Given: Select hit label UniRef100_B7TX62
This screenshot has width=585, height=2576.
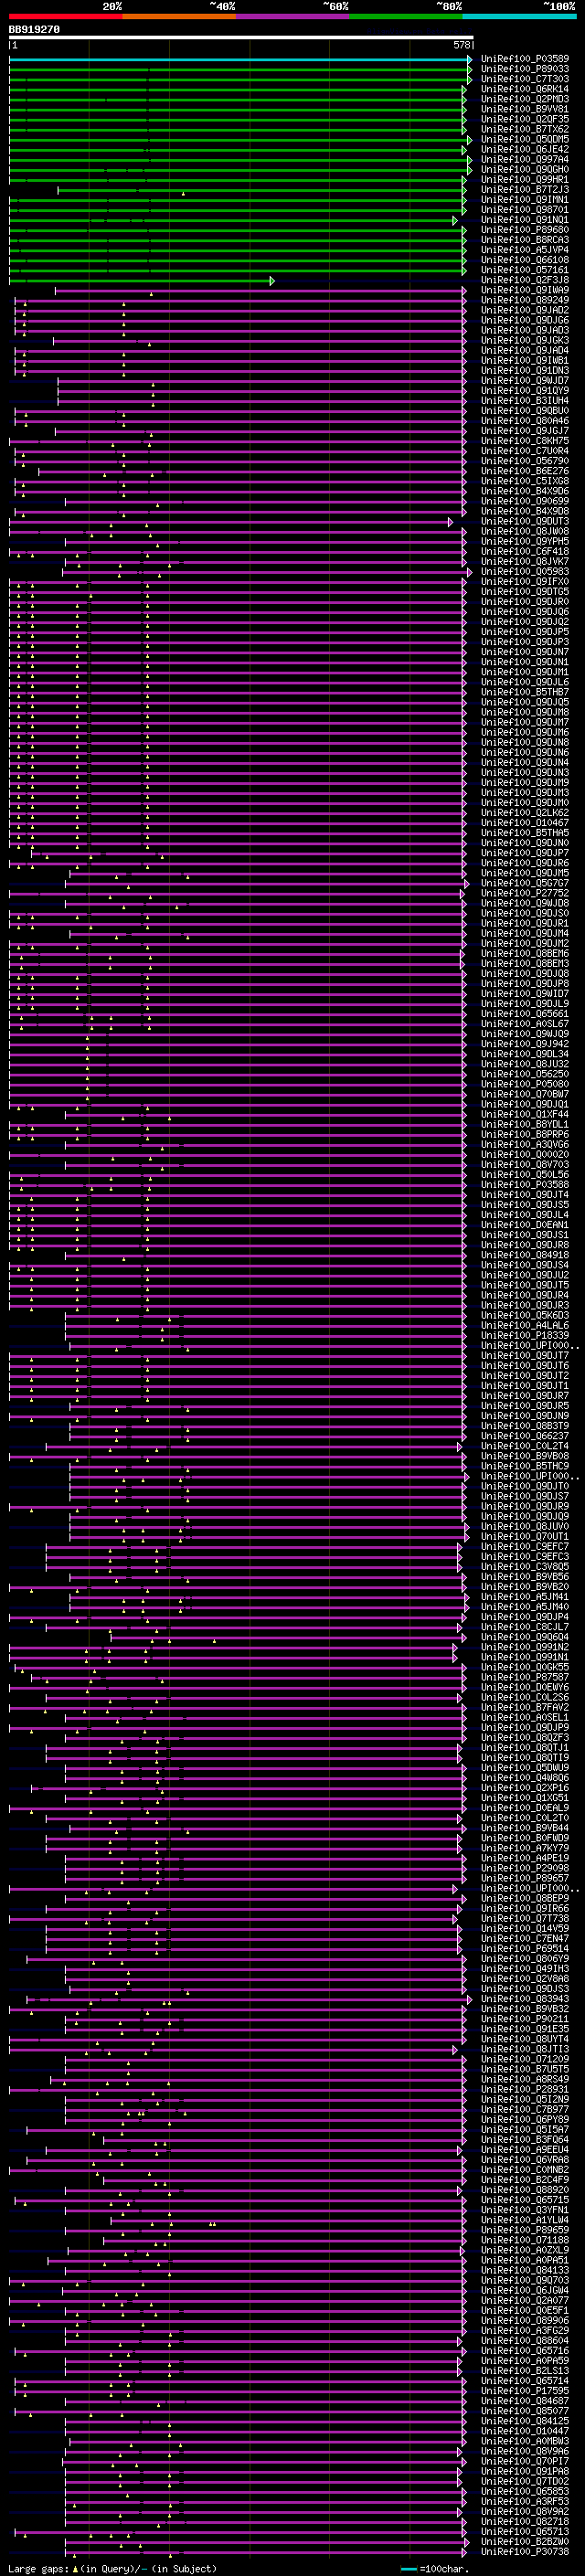Looking at the screenshot, I should [525, 129].
